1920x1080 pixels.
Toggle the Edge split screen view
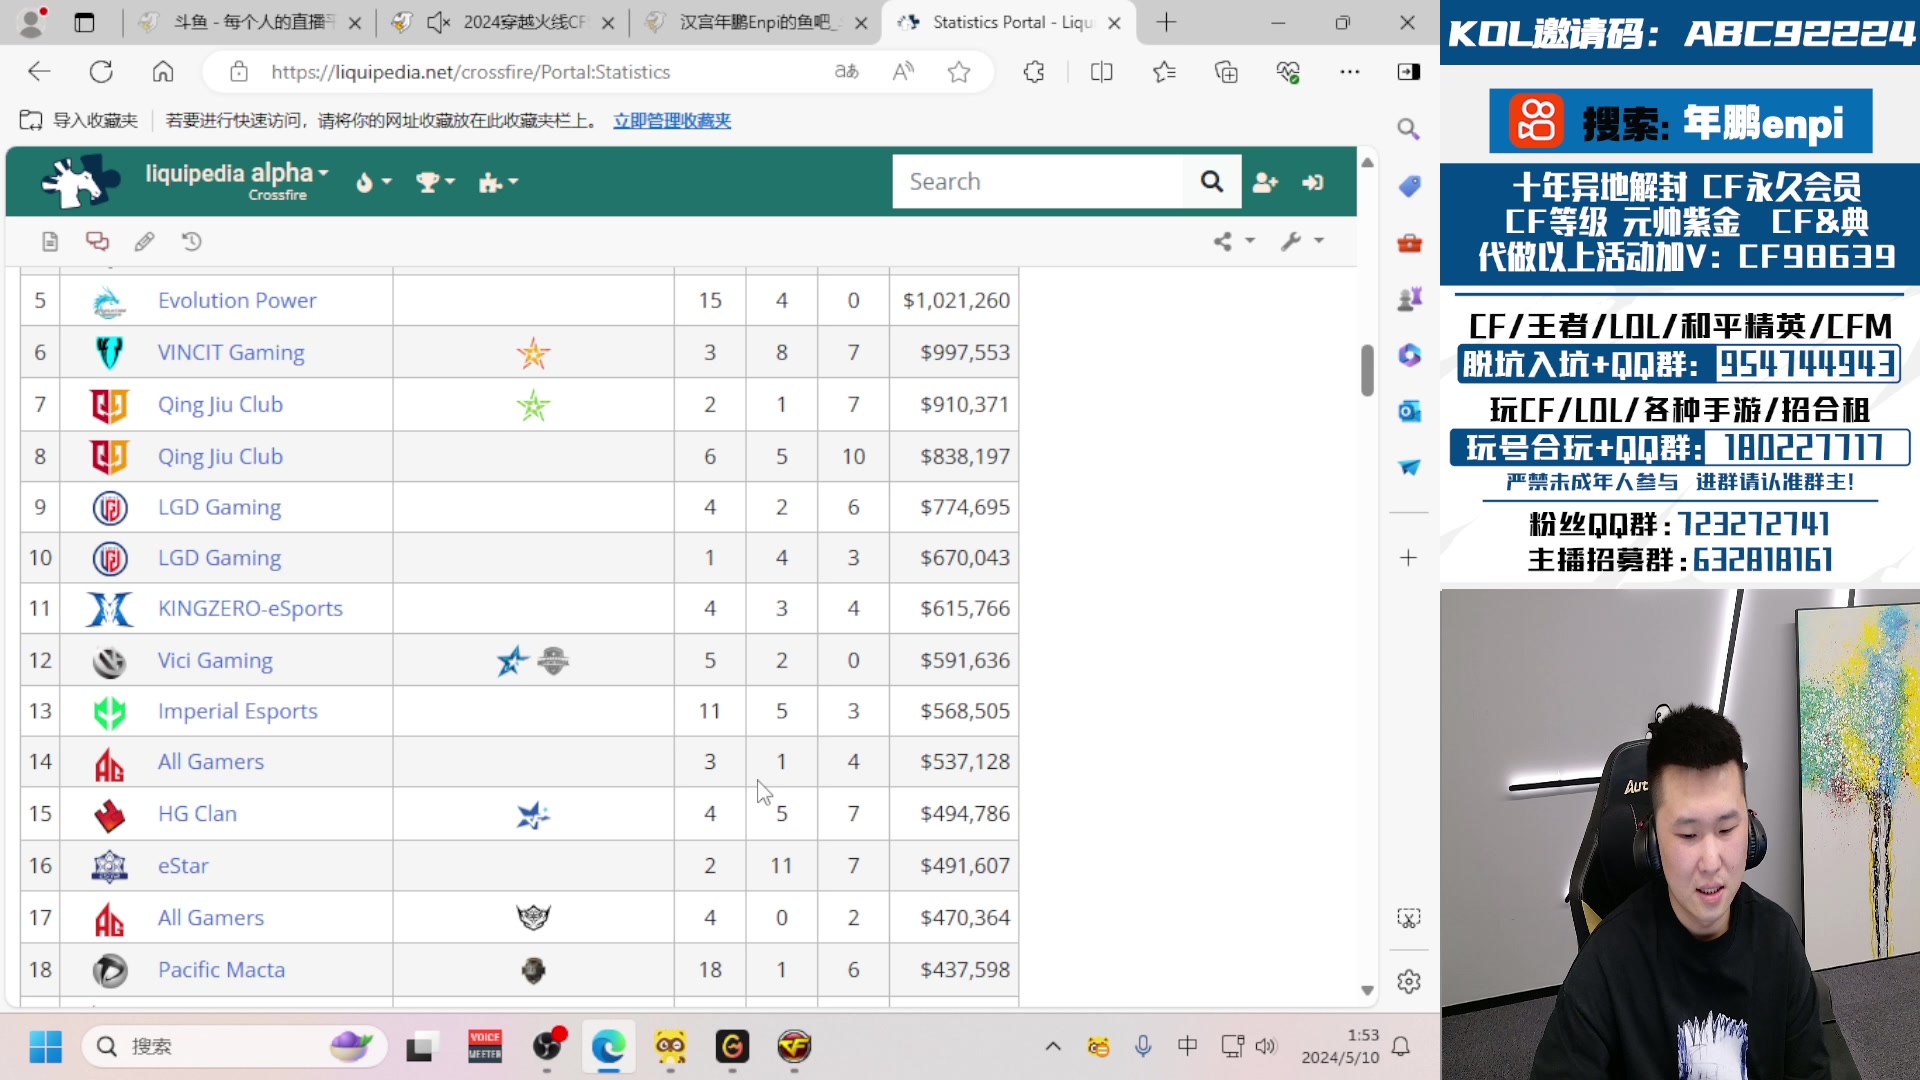point(1101,72)
